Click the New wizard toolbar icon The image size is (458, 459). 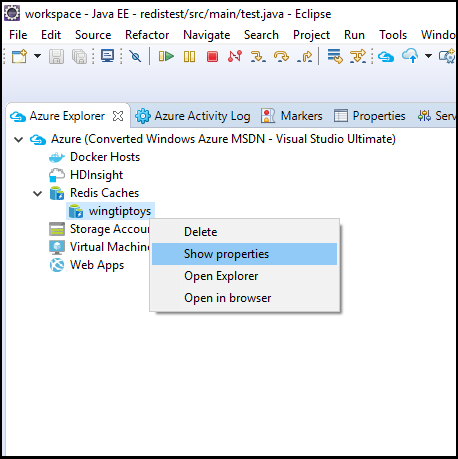click(x=19, y=56)
